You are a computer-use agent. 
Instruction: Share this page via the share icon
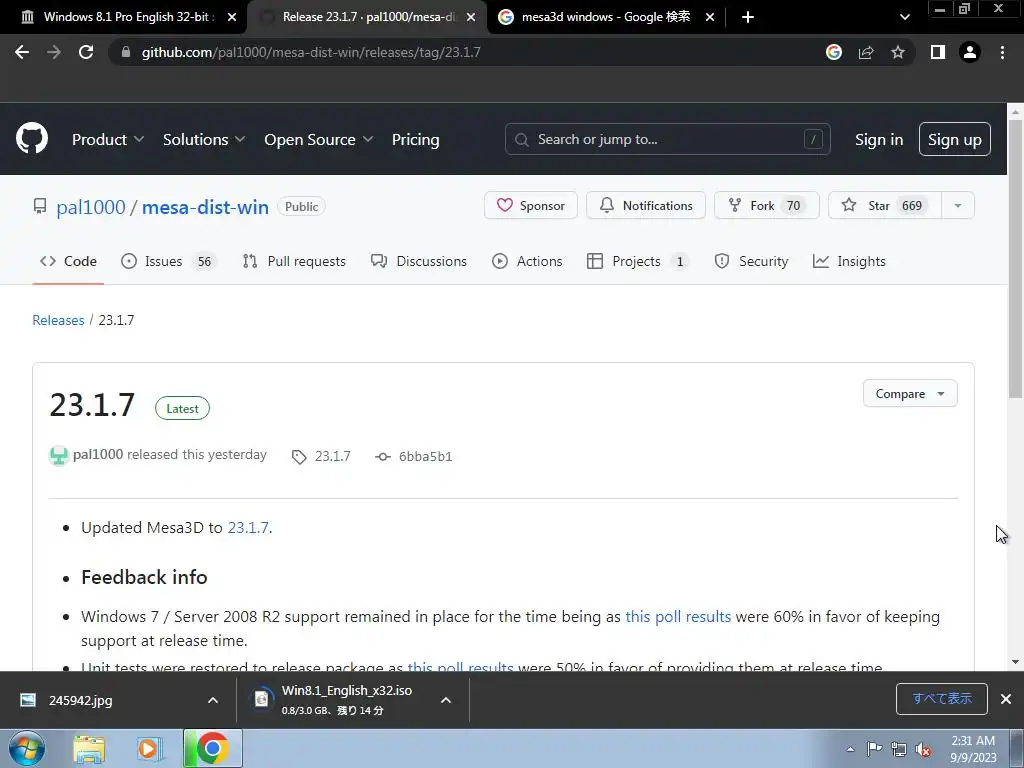(x=866, y=52)
